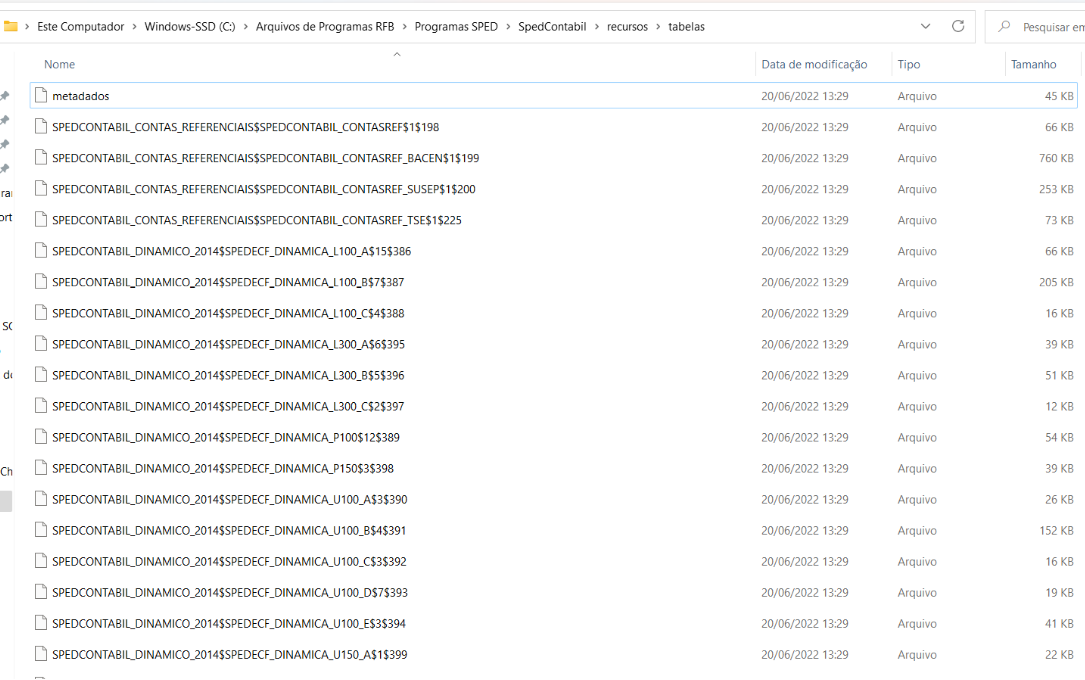The height and width of the screenshot is (680, 1085).
Task: Click file icon of CONTASREF$1$198
Action: [42, 127]
